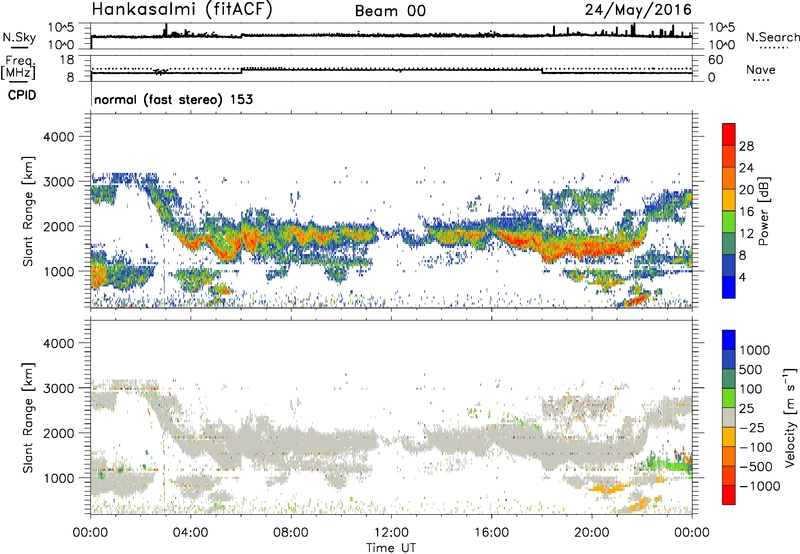Image resolution: width=800 pixels, height=554 pixels.
Task: Pick the bright green 25–100 Velocity color segment
Action: click(729, 398)
